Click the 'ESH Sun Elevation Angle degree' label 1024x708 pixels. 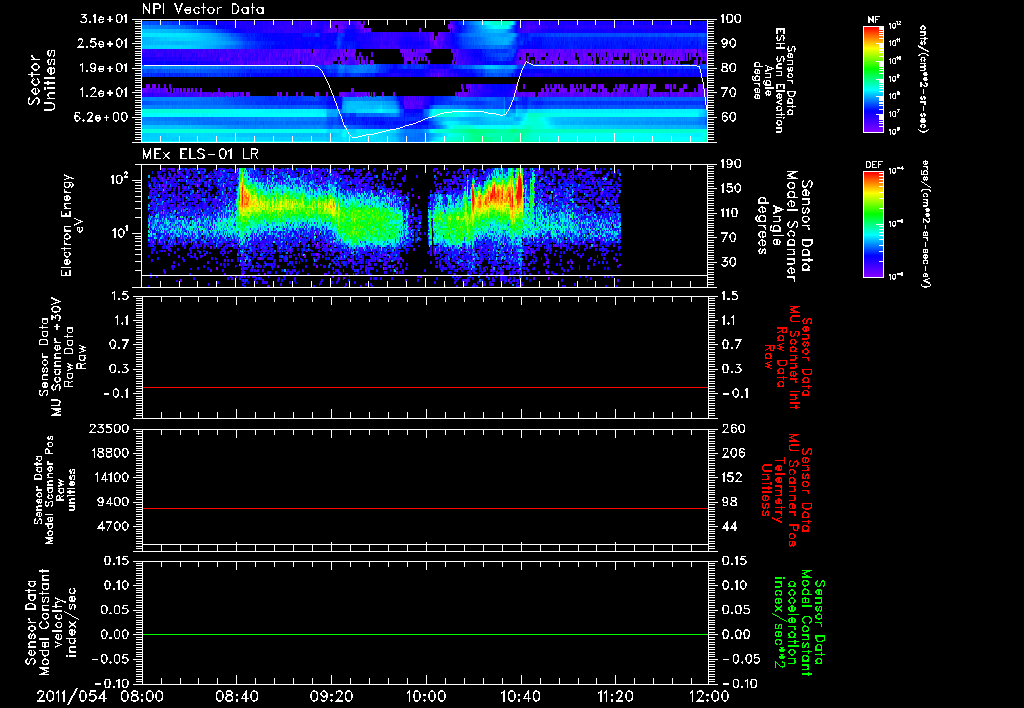point(775,80)
